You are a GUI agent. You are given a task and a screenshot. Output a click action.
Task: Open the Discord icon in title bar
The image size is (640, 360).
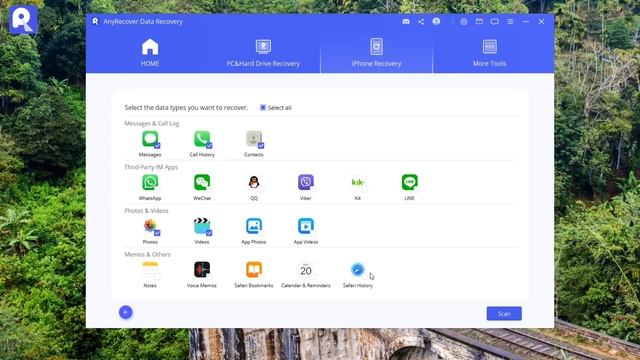point(406,22)
